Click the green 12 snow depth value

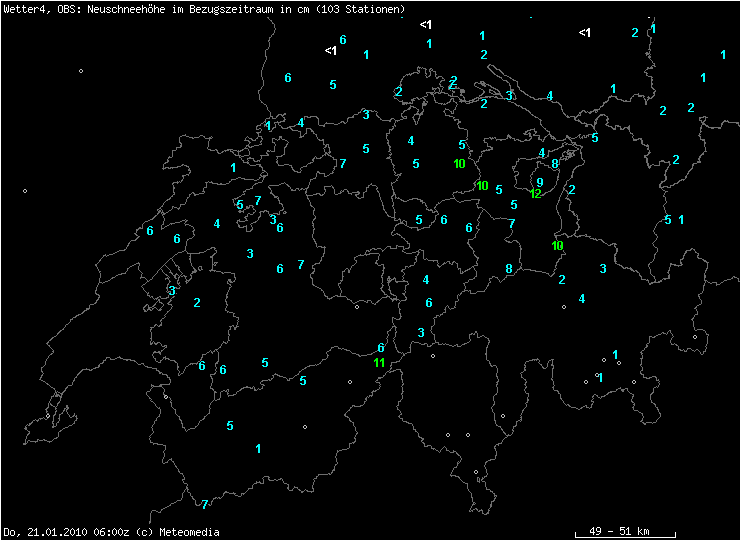click(x=535, y=194)
